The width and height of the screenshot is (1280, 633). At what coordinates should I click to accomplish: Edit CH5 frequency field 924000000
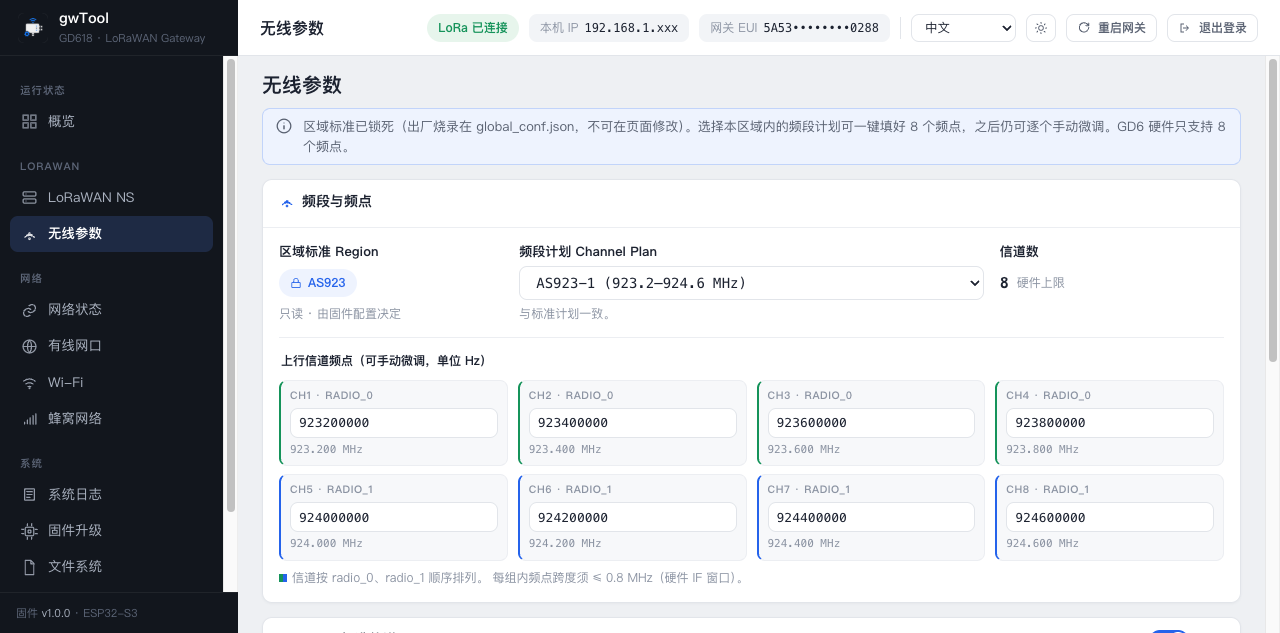(394, 517)
